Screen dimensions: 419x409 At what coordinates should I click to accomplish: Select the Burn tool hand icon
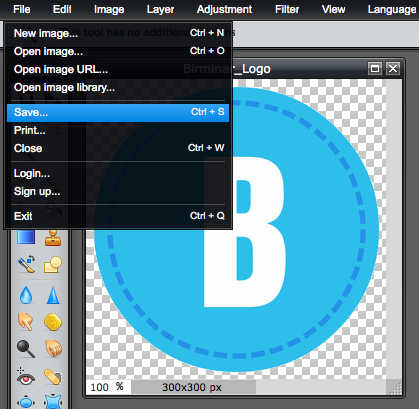(x=53, y=349)
